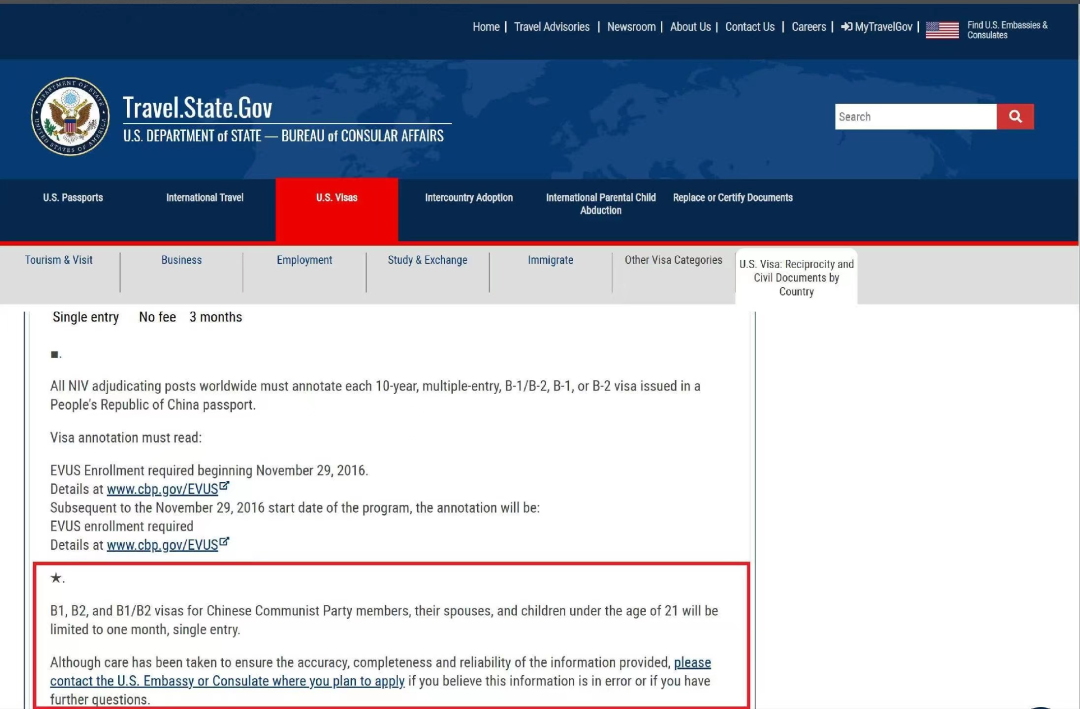
Task: Open Replace or Certify Documents menu
Action: point(733,198)
